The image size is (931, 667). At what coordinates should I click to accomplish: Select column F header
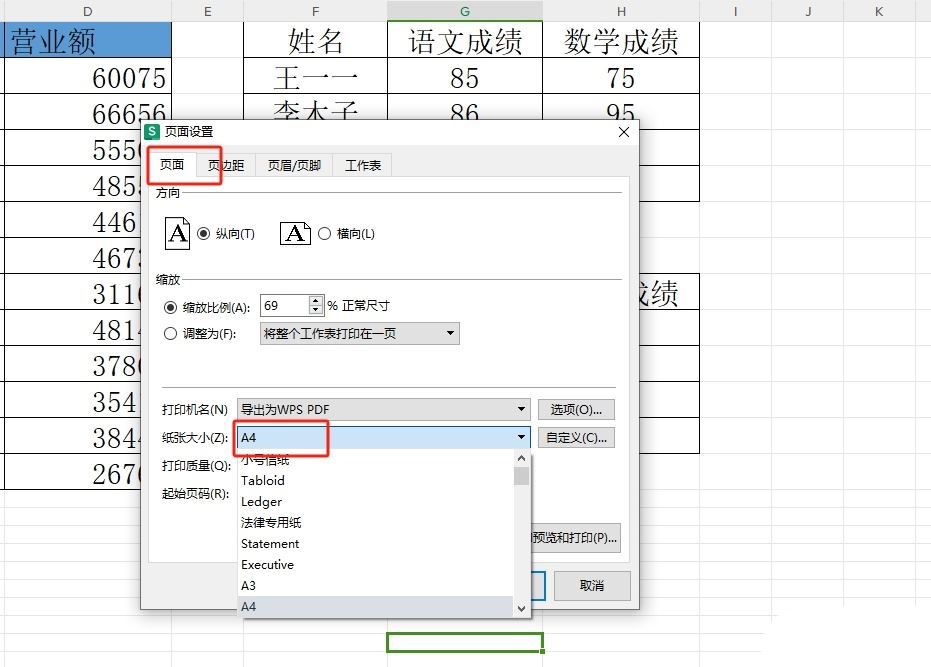click(315, 11)
